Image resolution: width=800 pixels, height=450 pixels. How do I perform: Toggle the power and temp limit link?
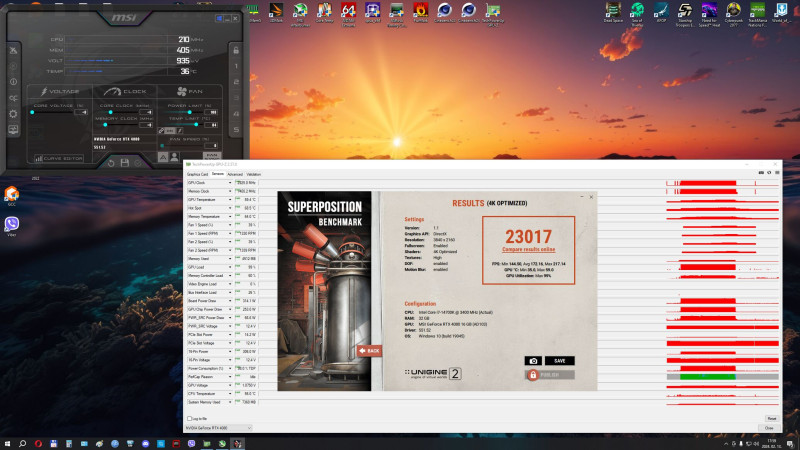[161, 131]
